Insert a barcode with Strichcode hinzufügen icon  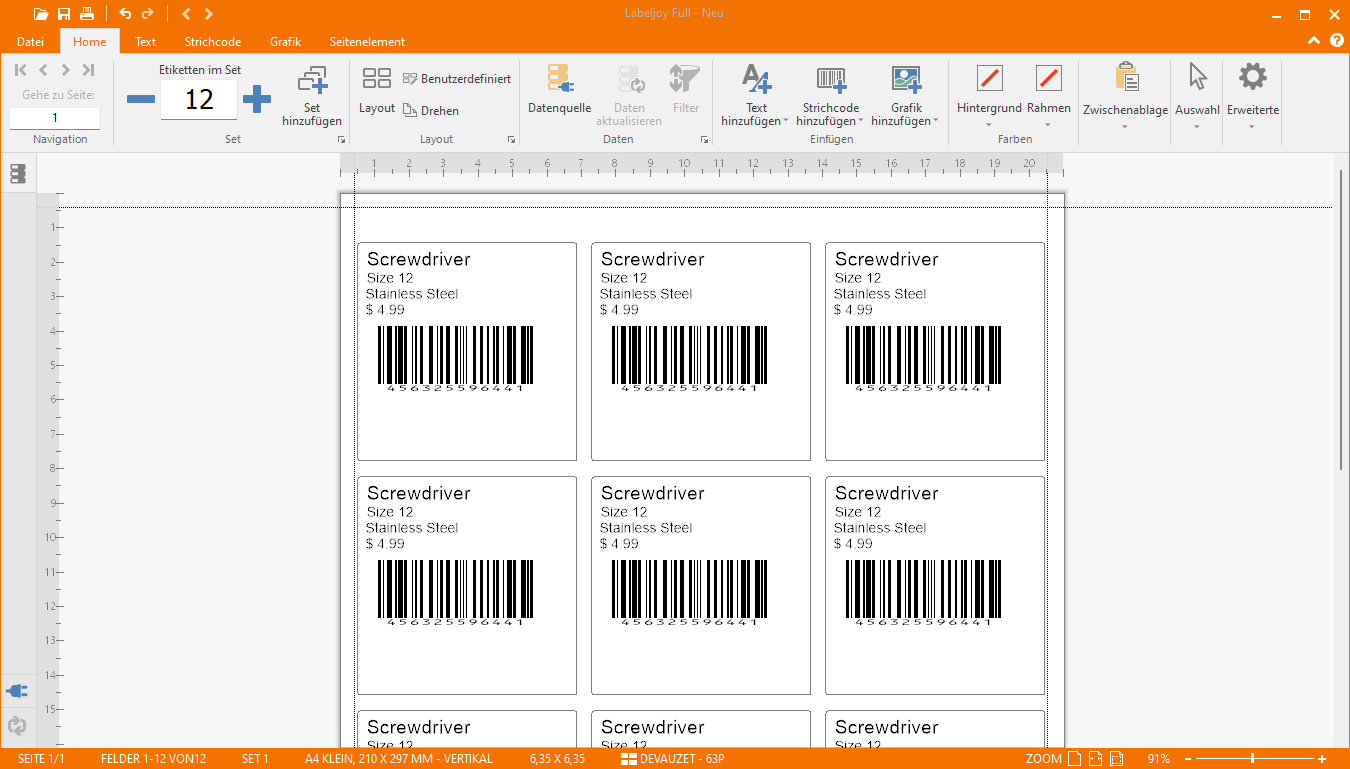point(831,79)
